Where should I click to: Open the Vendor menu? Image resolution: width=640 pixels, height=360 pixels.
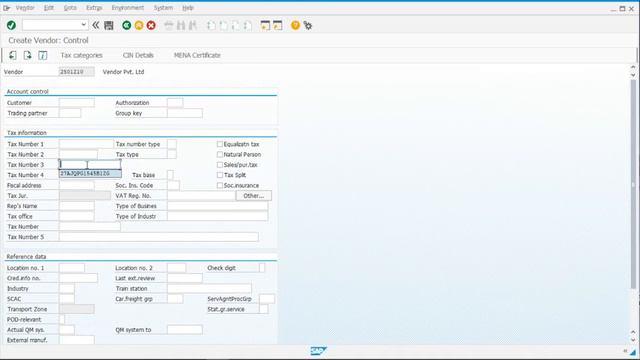coord(25,8)
